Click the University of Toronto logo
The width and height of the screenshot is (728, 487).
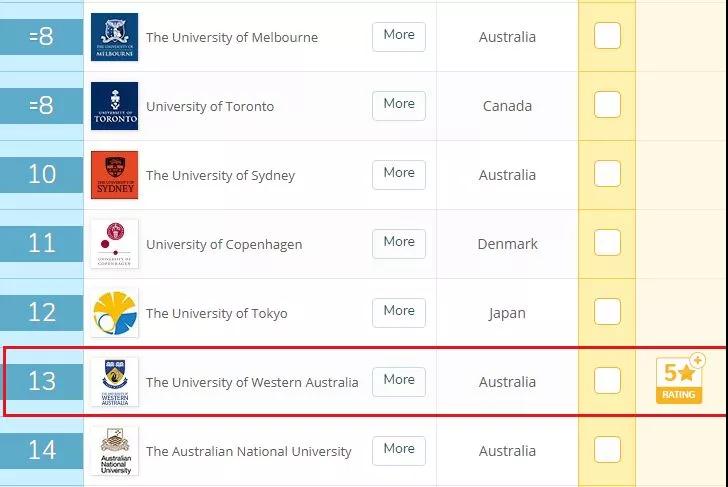[x=114, y=106]
